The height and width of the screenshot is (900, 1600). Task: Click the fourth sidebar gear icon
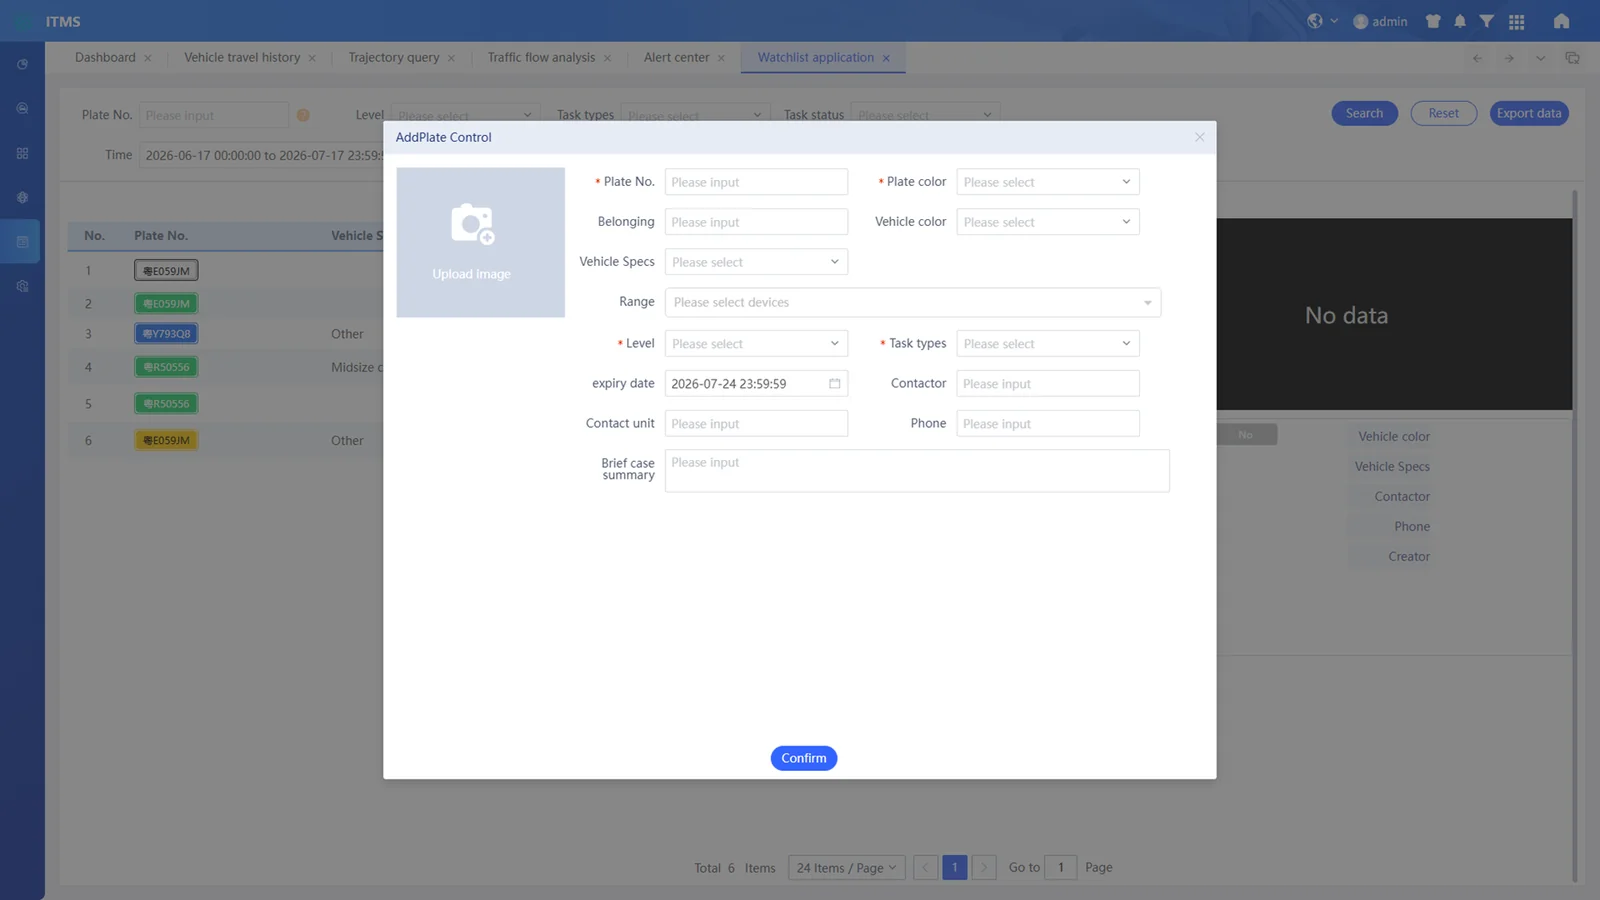pos(22,197)
